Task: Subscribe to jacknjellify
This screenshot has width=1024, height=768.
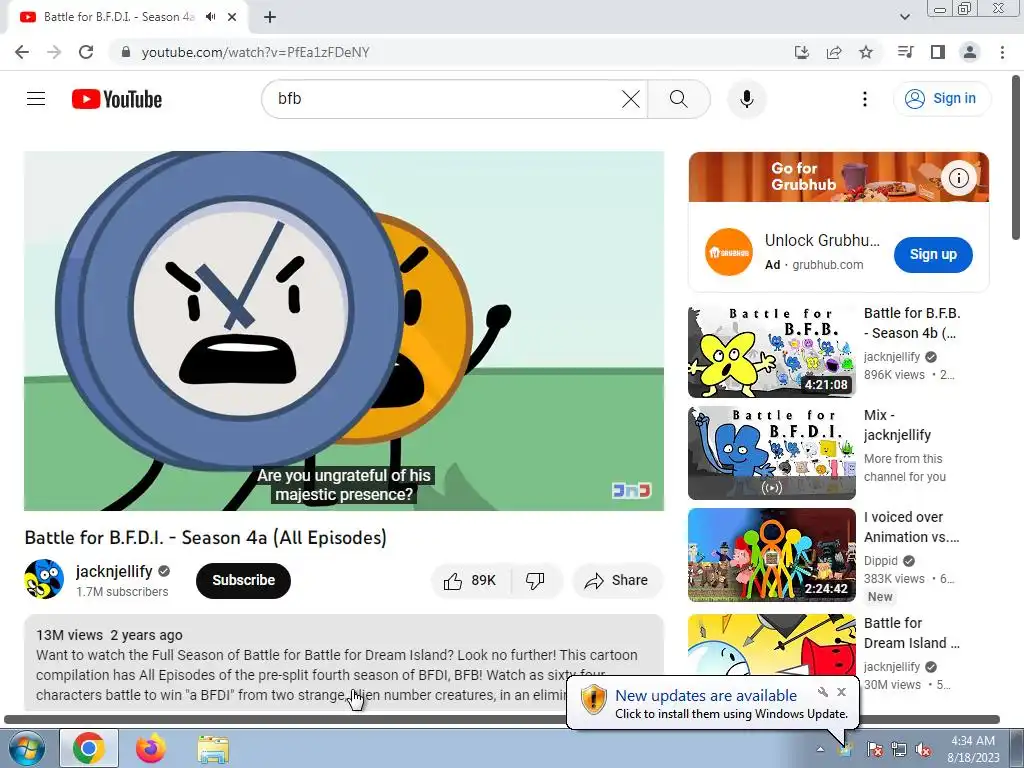Action: click(243, 580)
